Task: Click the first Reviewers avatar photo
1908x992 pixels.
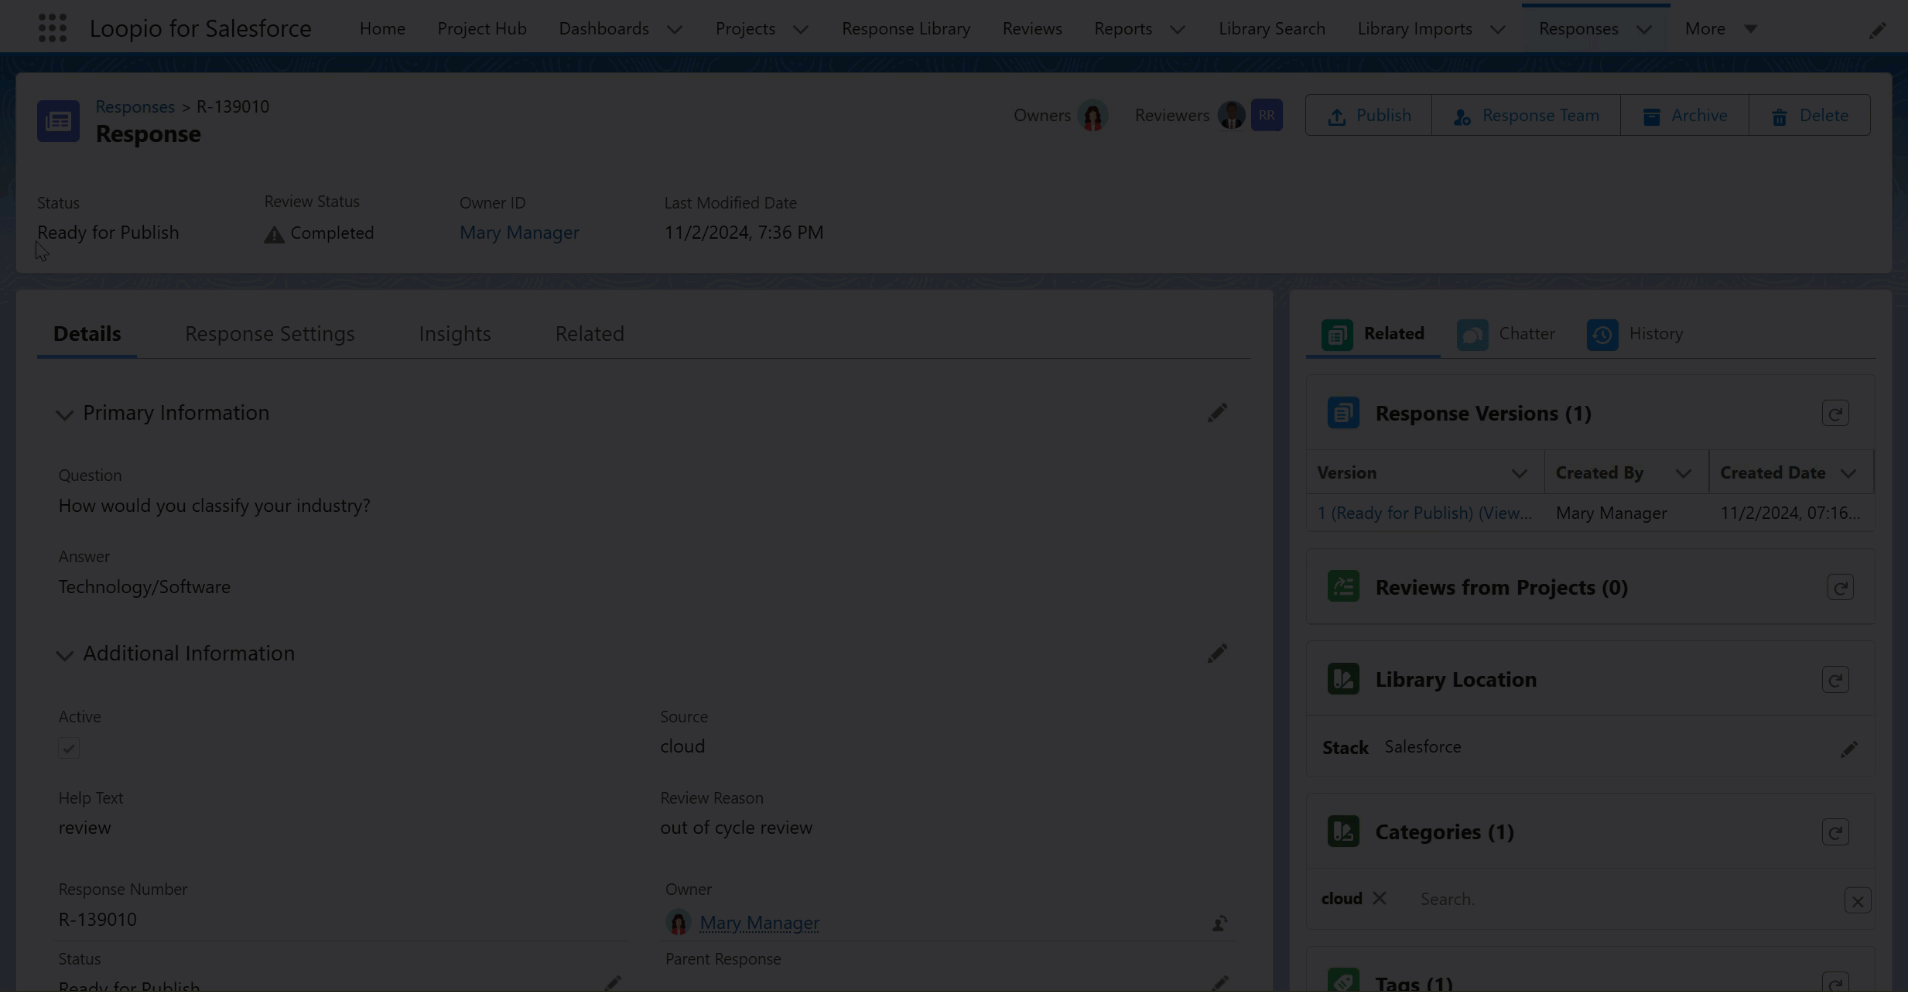Action: point(1231,116)
